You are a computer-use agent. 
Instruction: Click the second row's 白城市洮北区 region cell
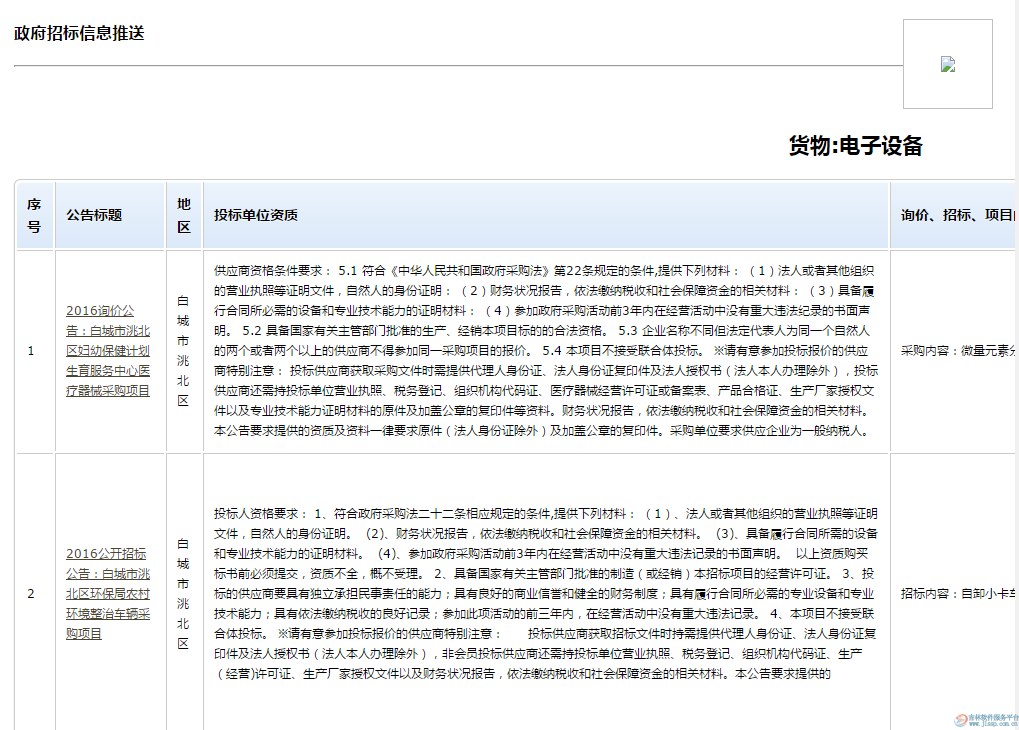click(183, 593)
